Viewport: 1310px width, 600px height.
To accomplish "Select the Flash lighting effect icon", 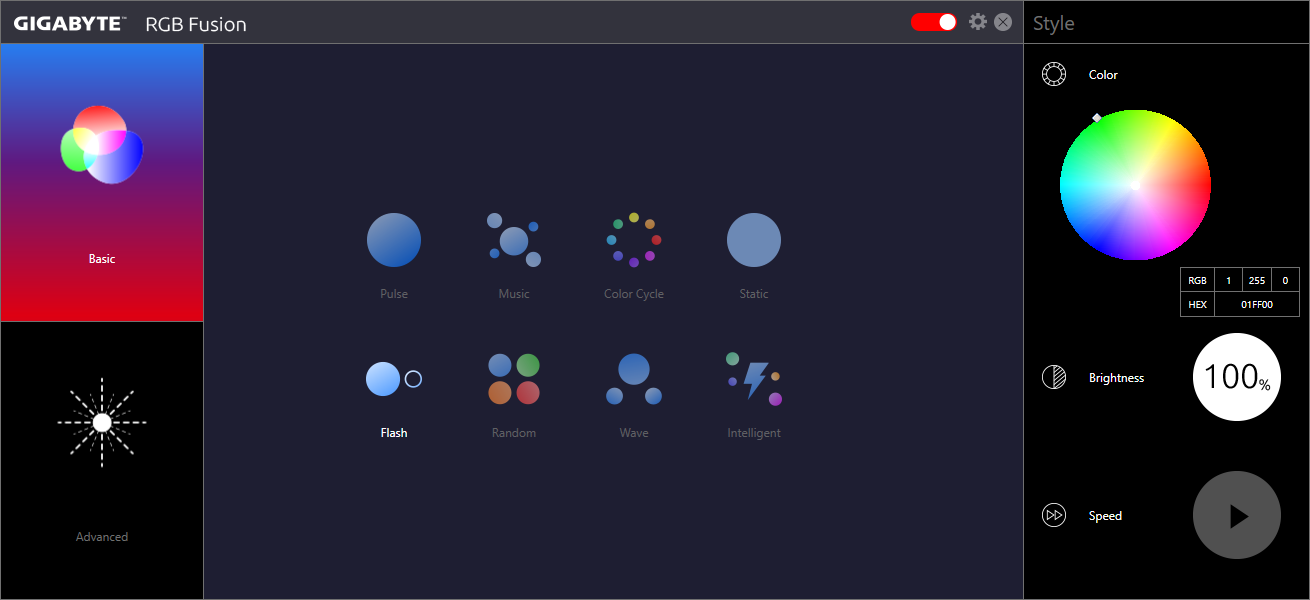I will coord(394,379).
